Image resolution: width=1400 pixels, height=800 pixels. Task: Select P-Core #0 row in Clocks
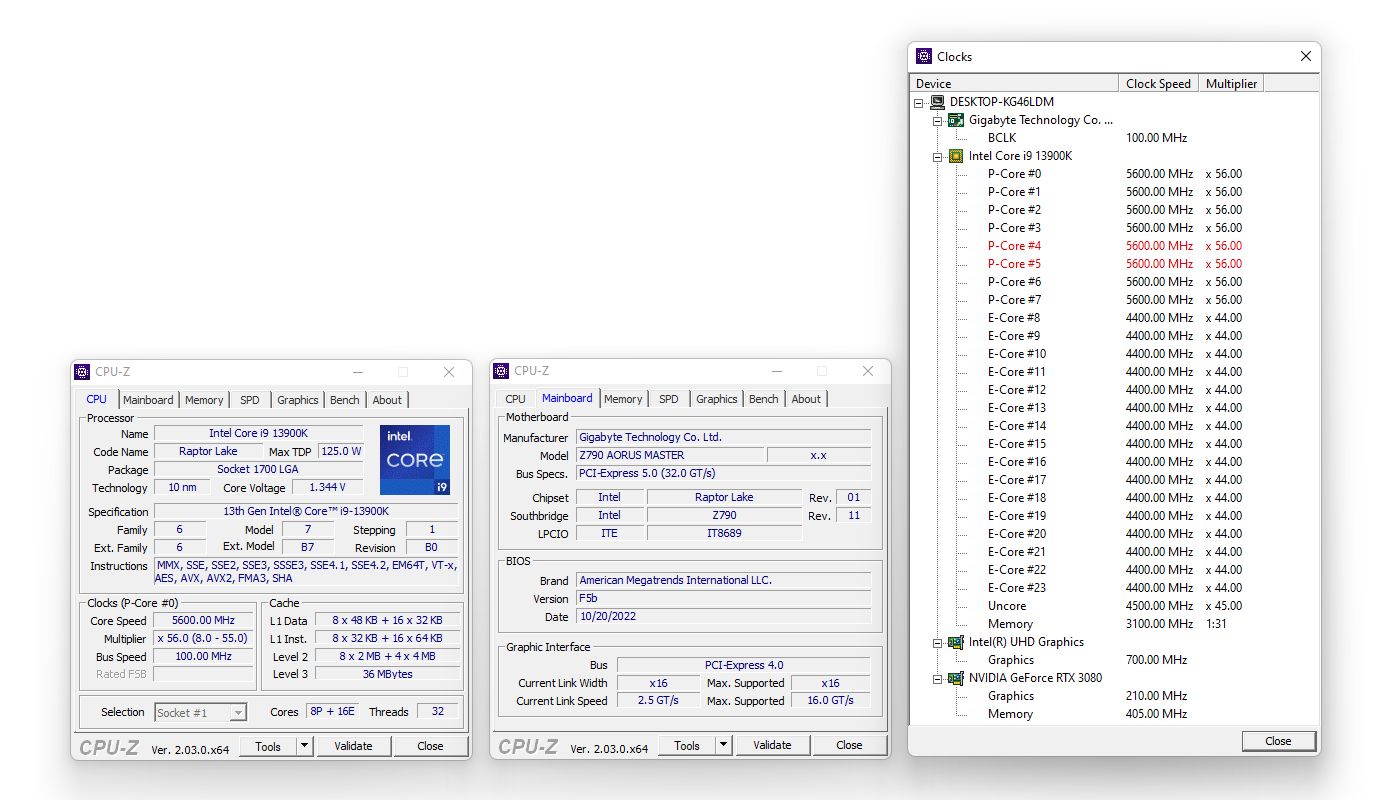pyautogui.click(x=1014, y=174)
